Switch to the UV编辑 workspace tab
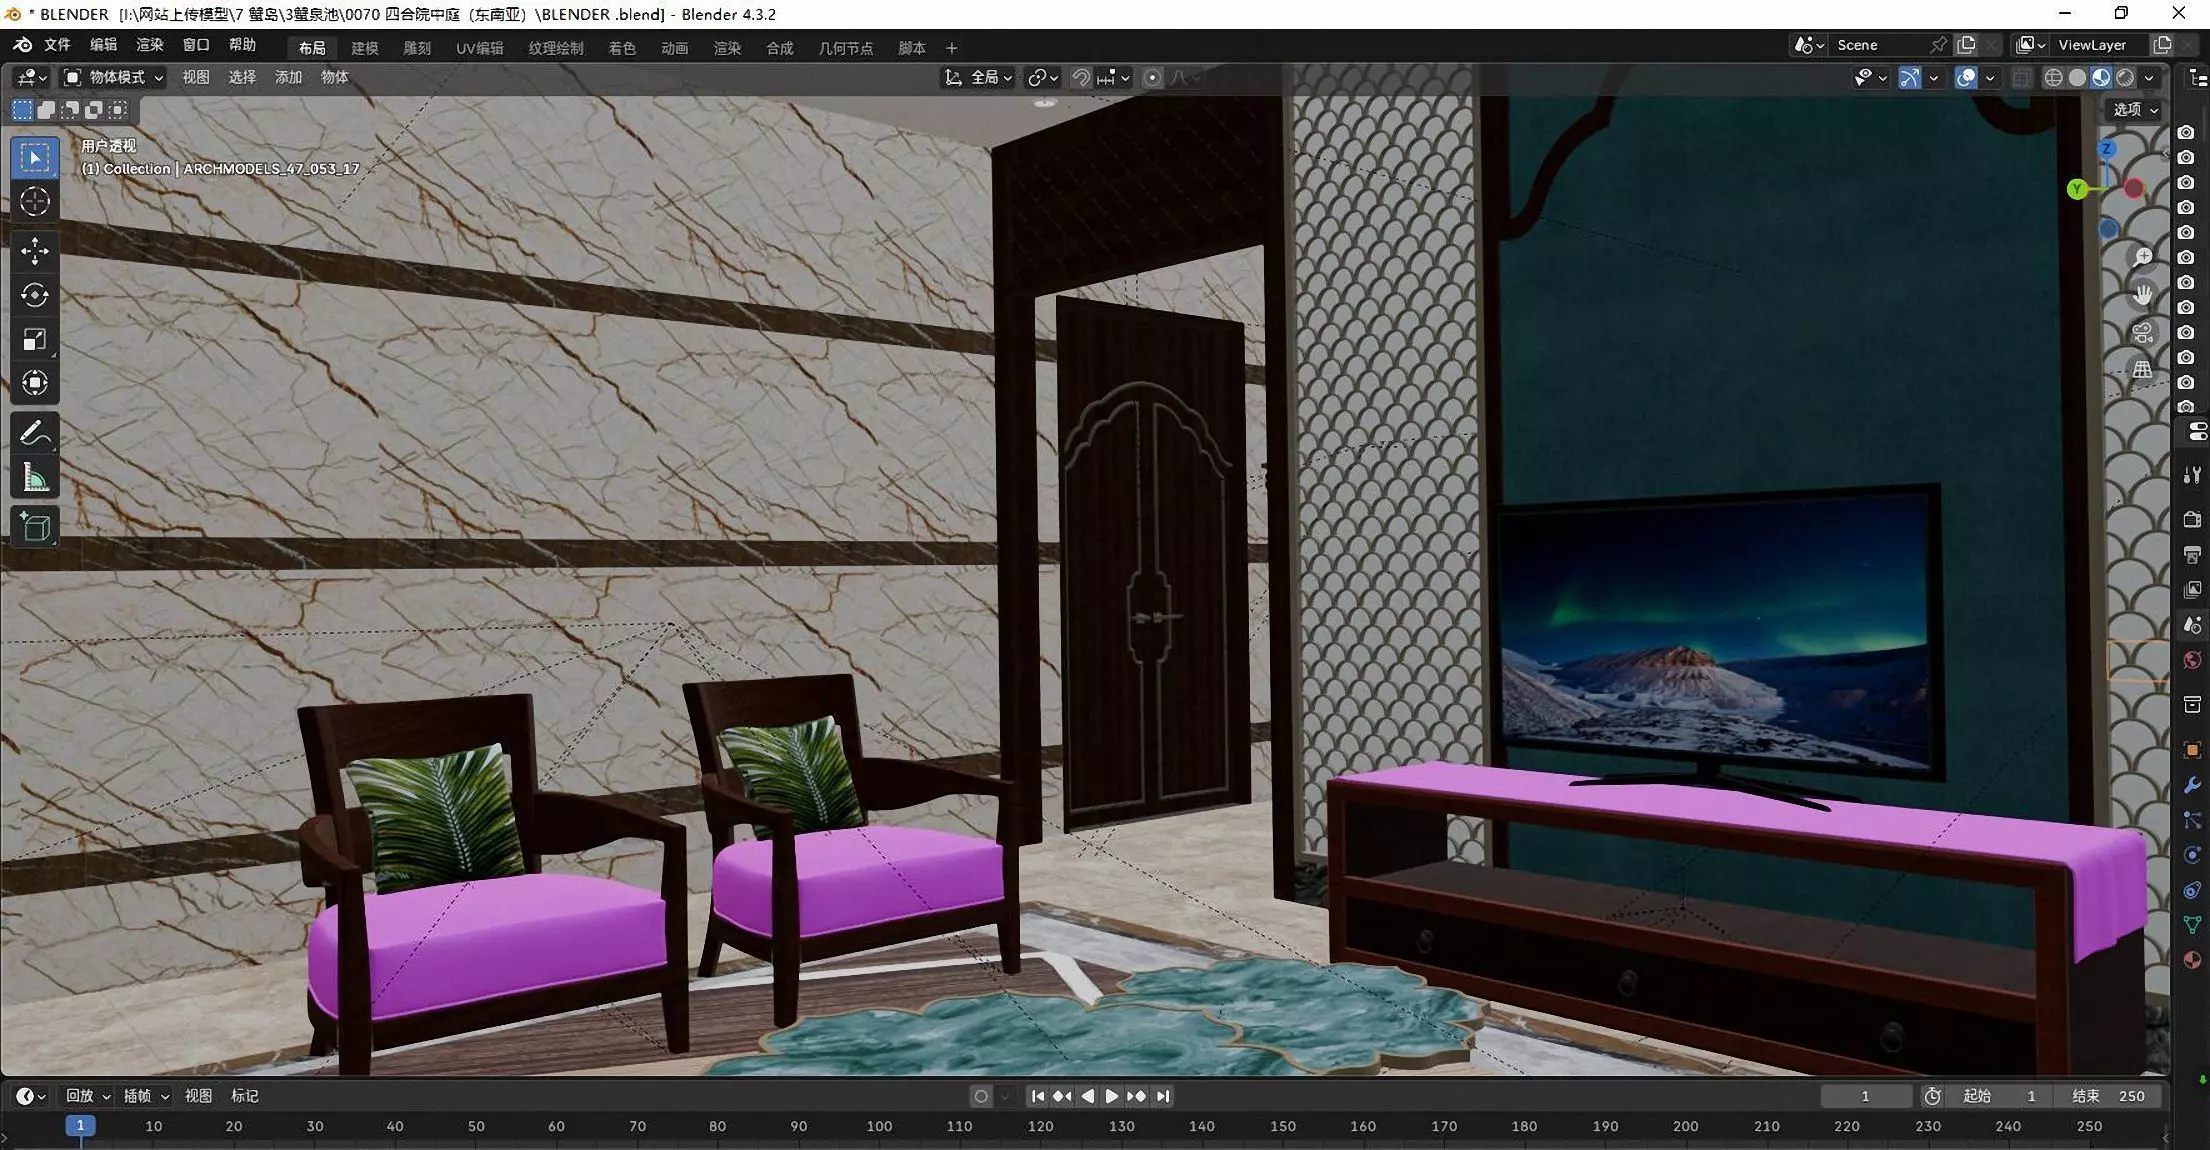2210x1150 pixels. click(480, 48)
